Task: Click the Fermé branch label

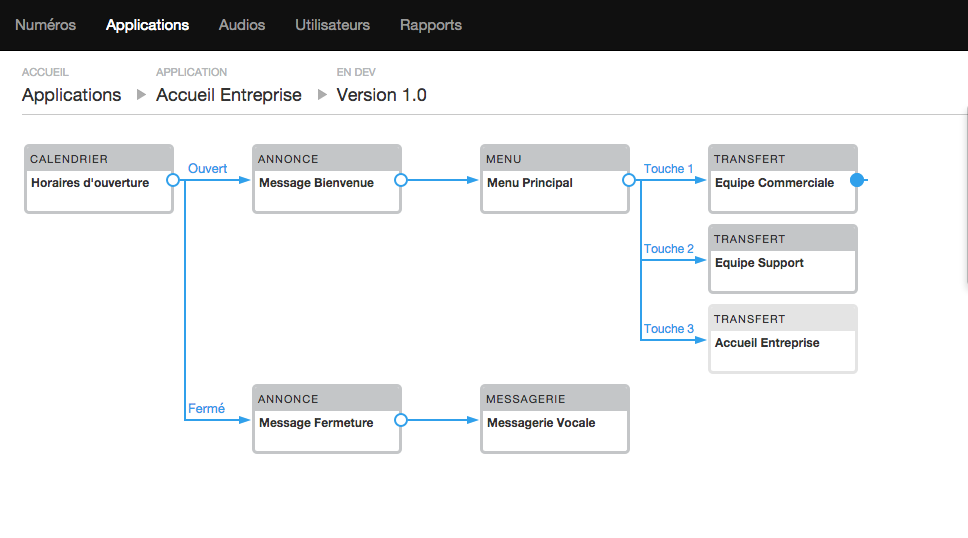Action: point(206,409)
